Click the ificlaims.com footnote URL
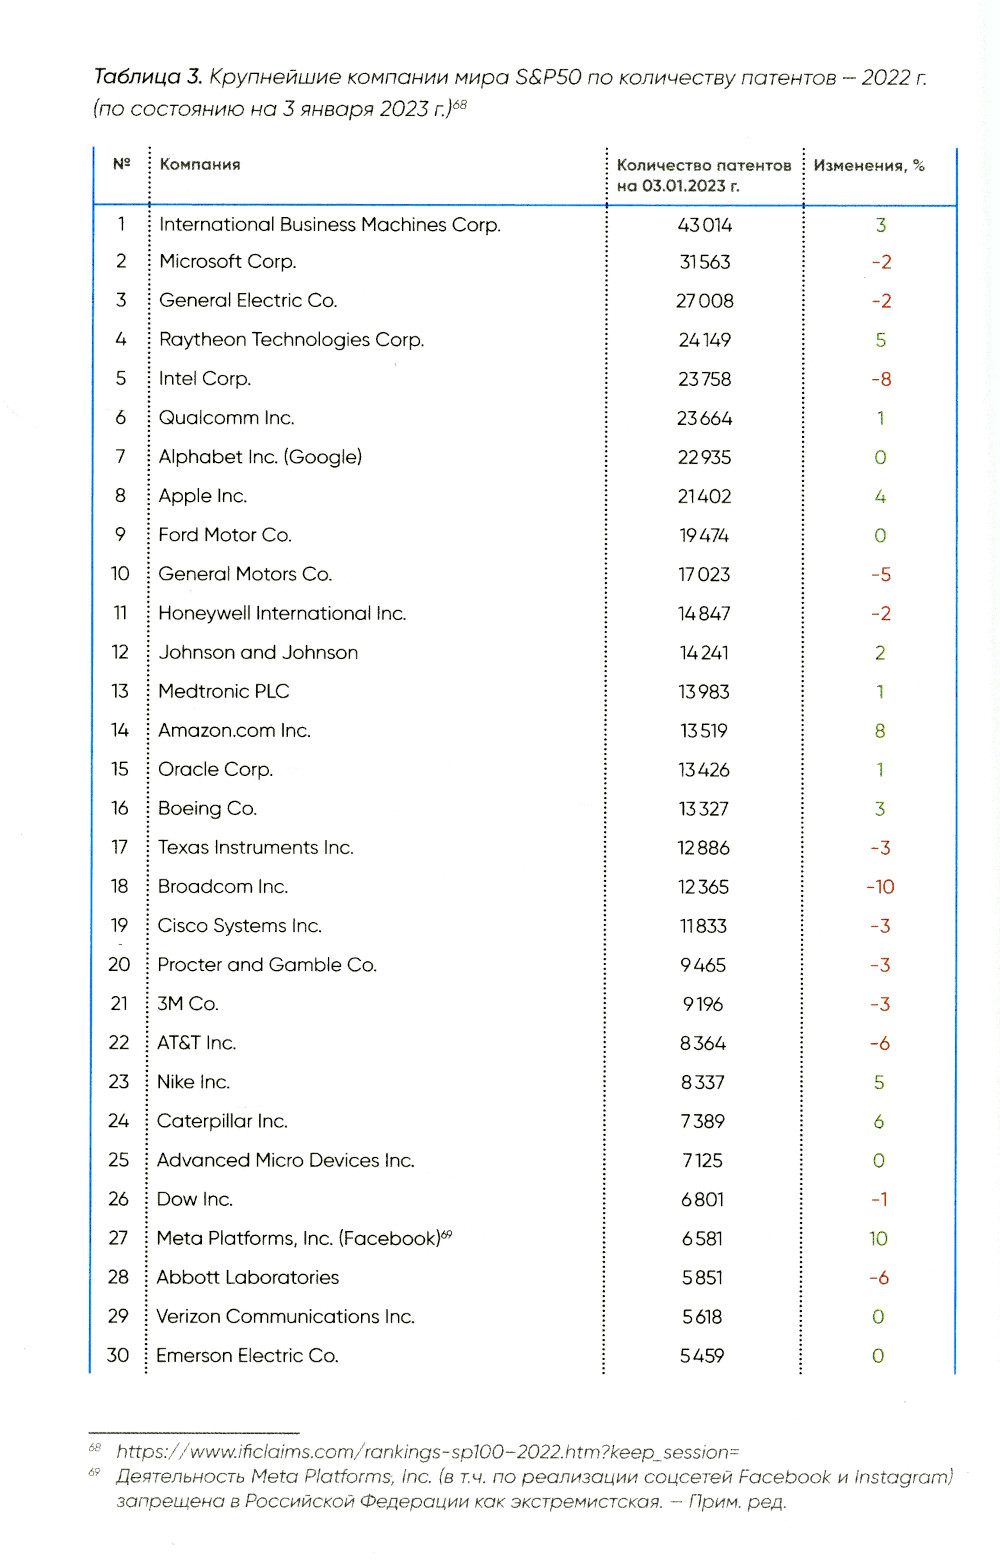 pyautogui.click(x=427, y=1451)
